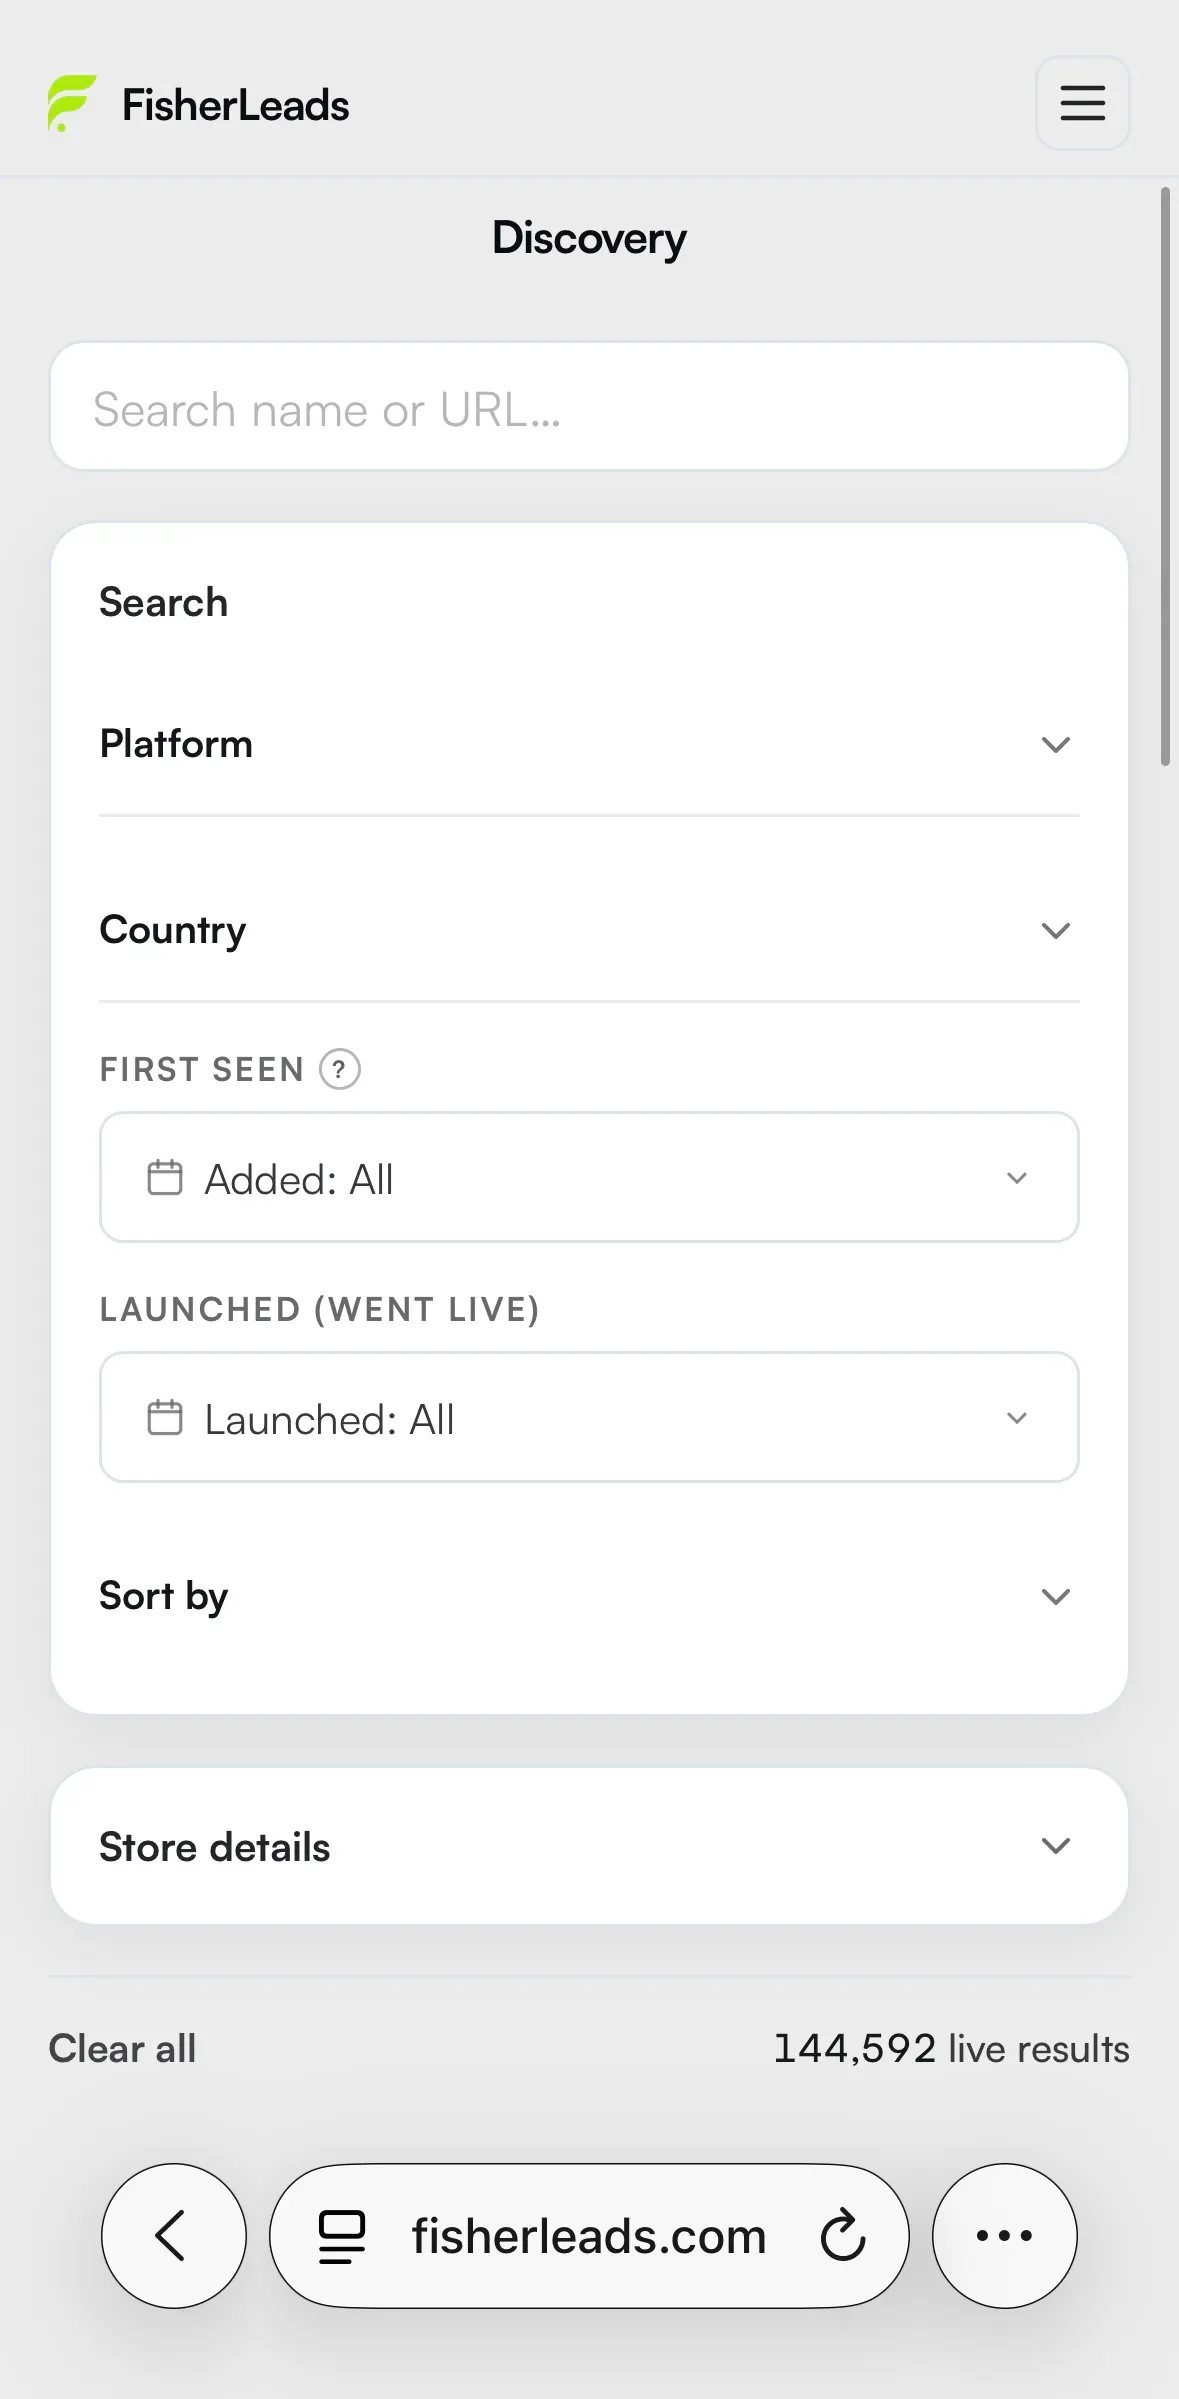Tap the fisherleads.com address bar
1179x2399 pixels.
(589, 2236)
